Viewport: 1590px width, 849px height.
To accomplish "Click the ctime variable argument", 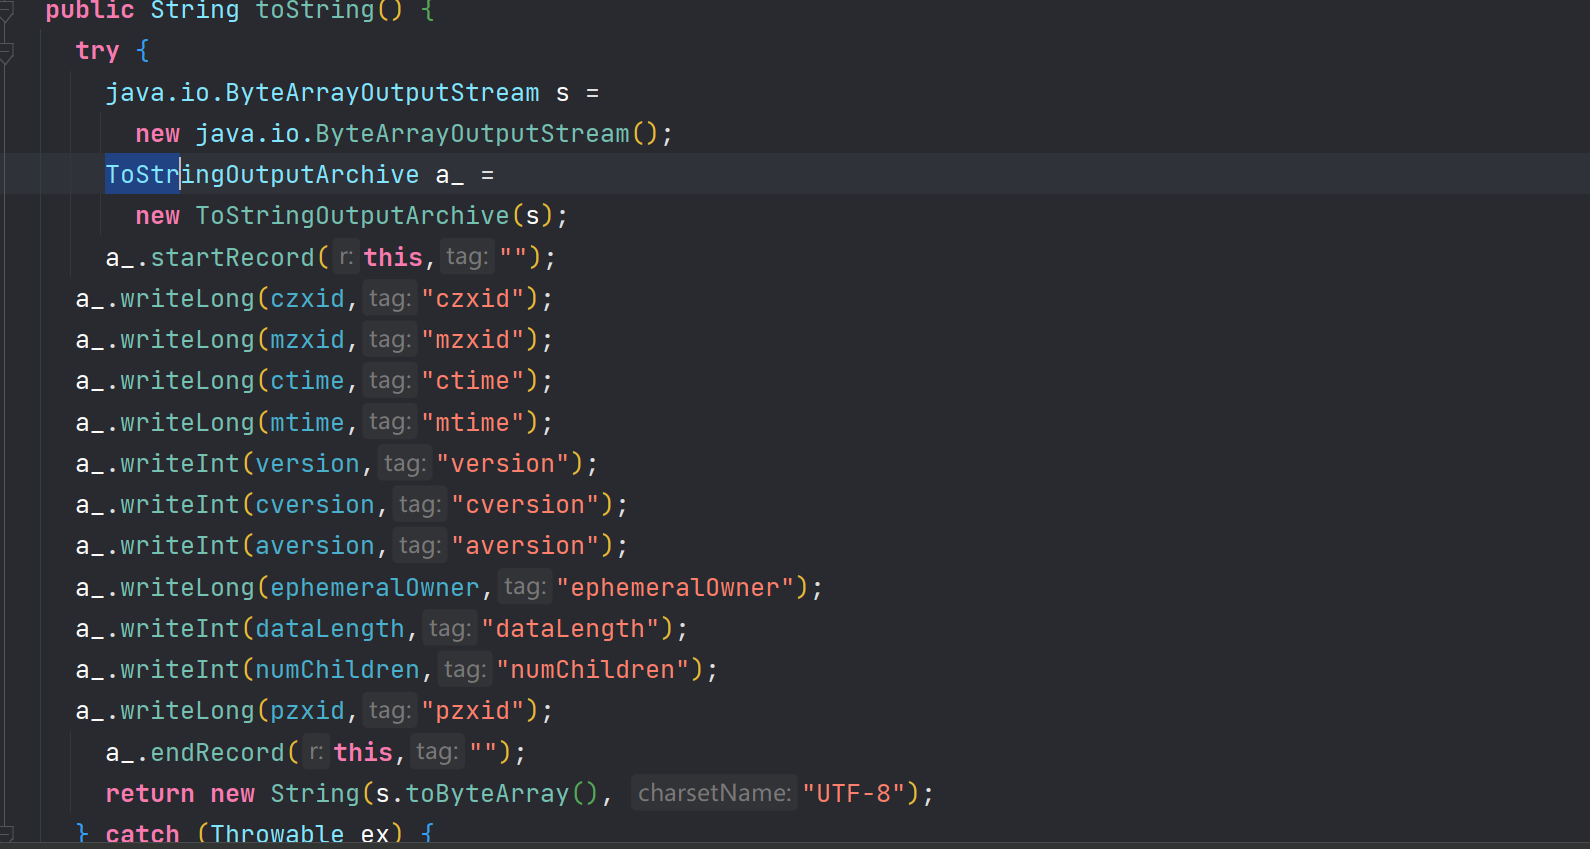I will pos(308,381).
